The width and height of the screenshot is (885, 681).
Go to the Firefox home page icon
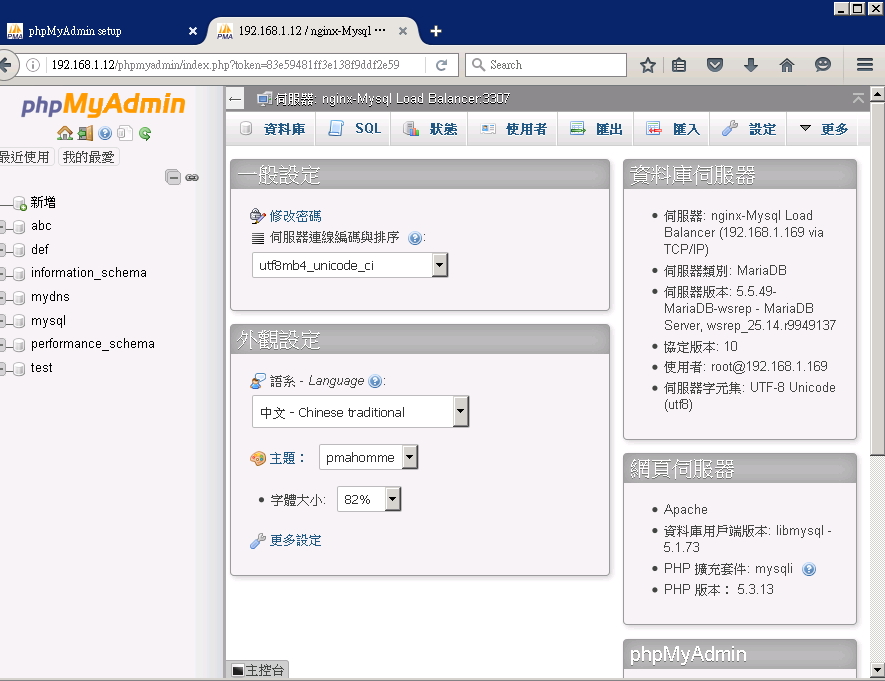point(786,65)
